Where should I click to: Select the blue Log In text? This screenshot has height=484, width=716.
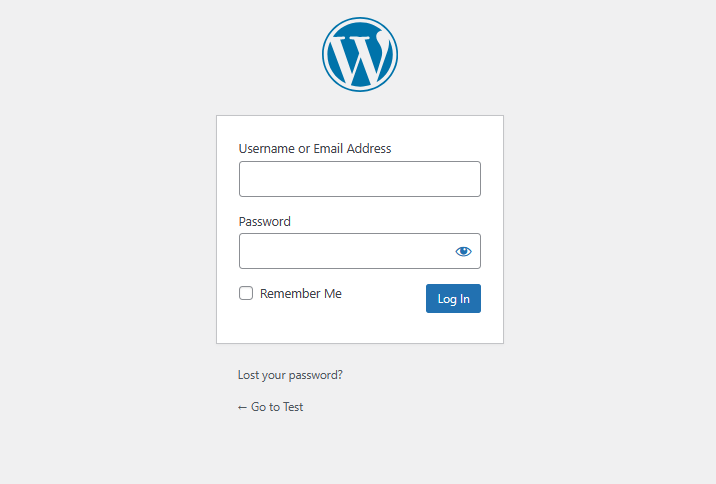pyautogui.click(x=453, y=299)
